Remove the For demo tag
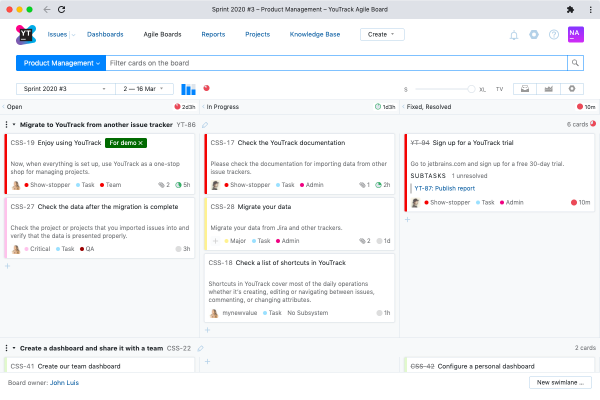 pyautogui.click(x=140, y=143)
